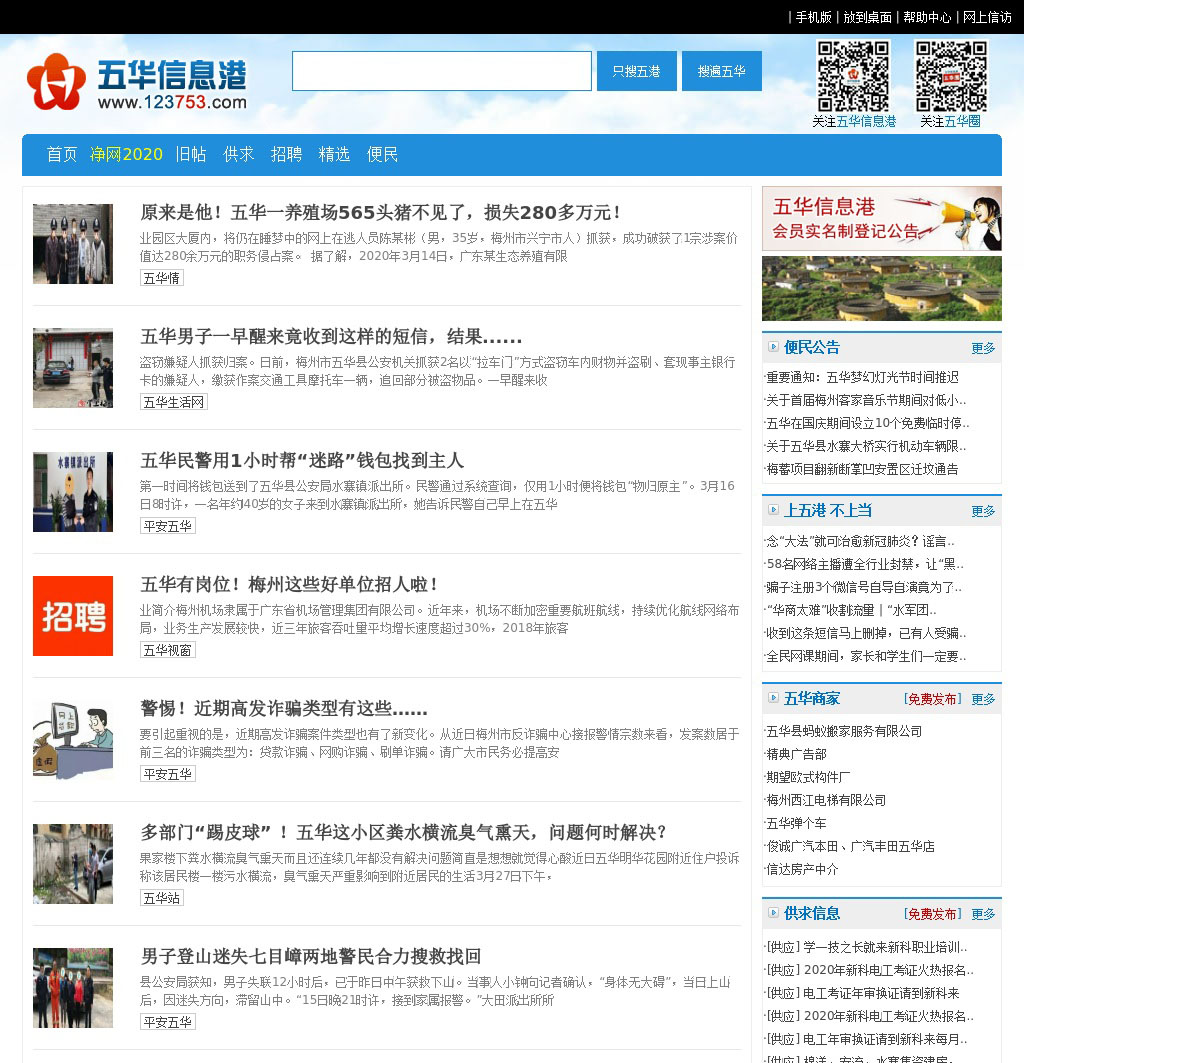Click the tulou buildings banner image
The width and height of the screenshot is (1200, 1063).
coord(881,288)
